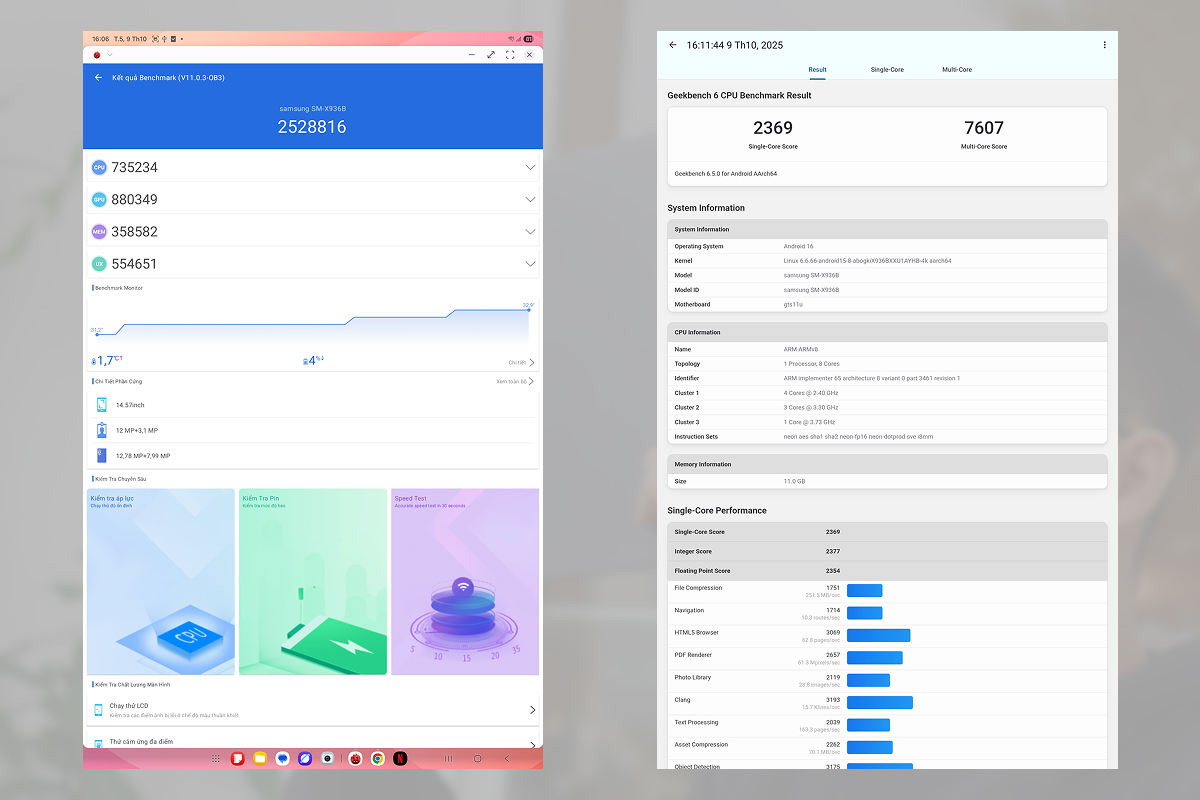Switch to the Multi-Core tab
1200x800 pixels.
click(x=957, y=70)
